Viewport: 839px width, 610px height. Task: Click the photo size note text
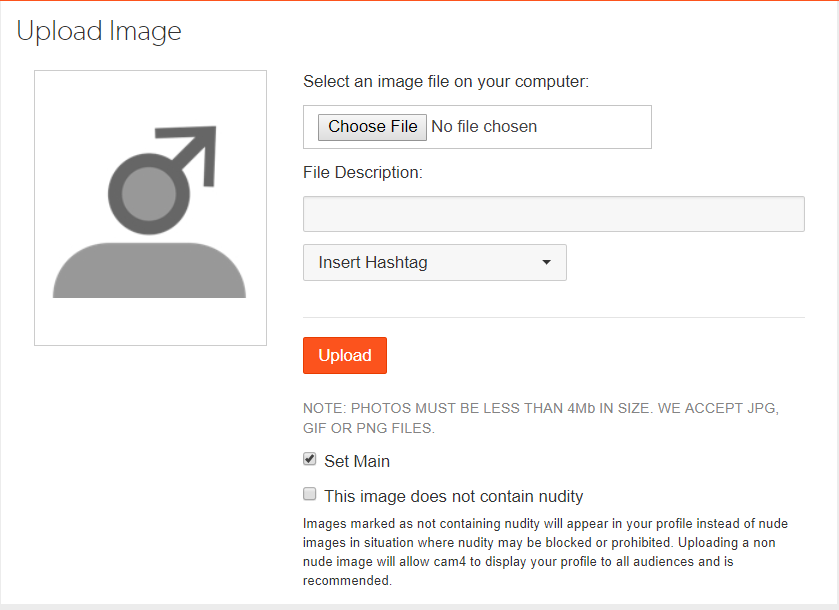point(540,418)
